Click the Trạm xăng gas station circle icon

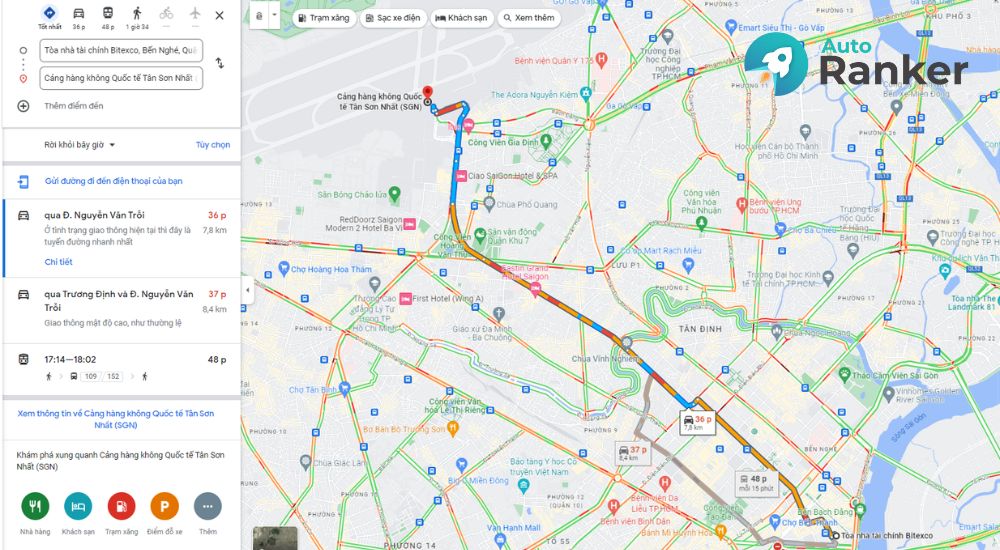pos(121,507)
